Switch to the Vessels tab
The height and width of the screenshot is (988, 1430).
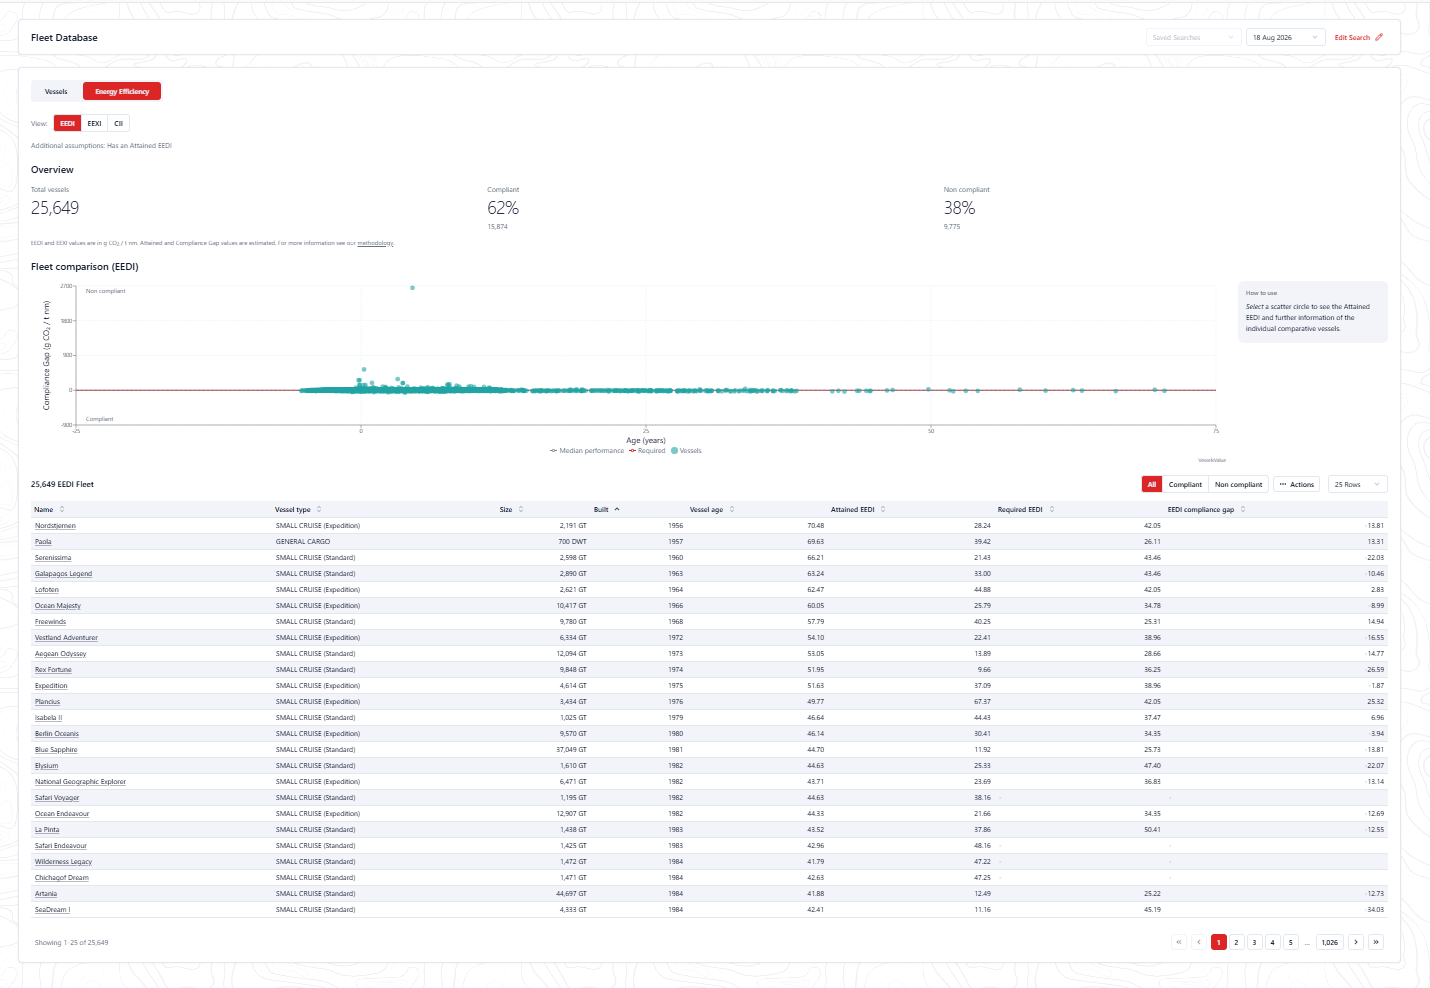point(56,91)
